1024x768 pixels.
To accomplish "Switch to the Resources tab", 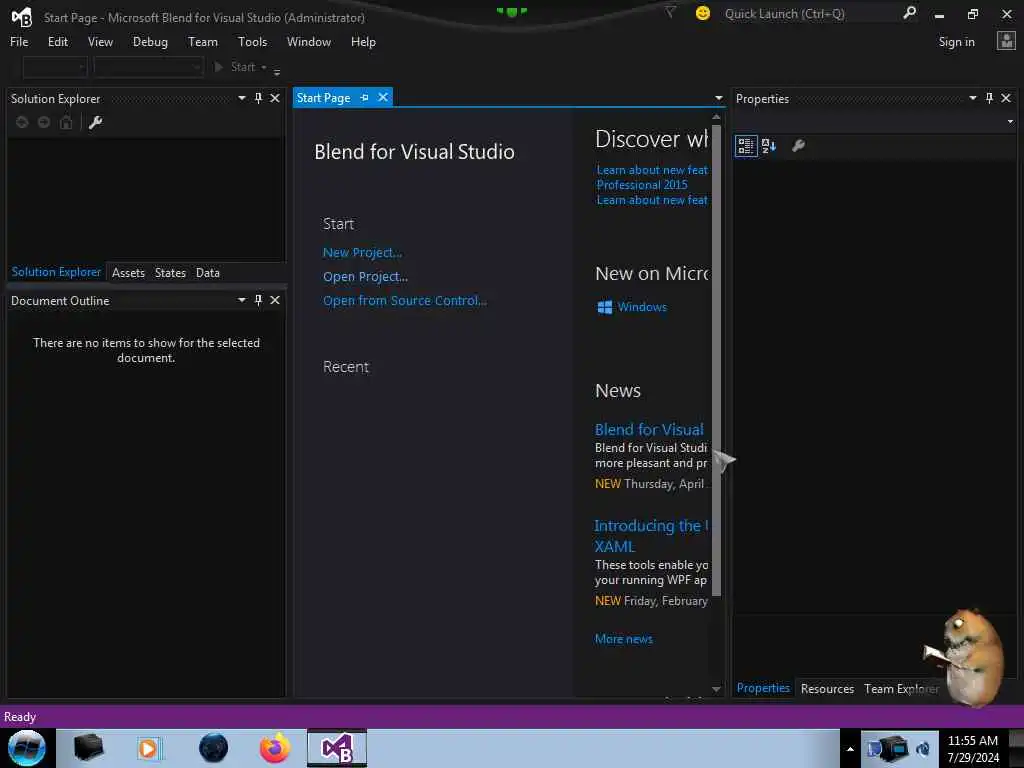I will (x=827, y=689).
